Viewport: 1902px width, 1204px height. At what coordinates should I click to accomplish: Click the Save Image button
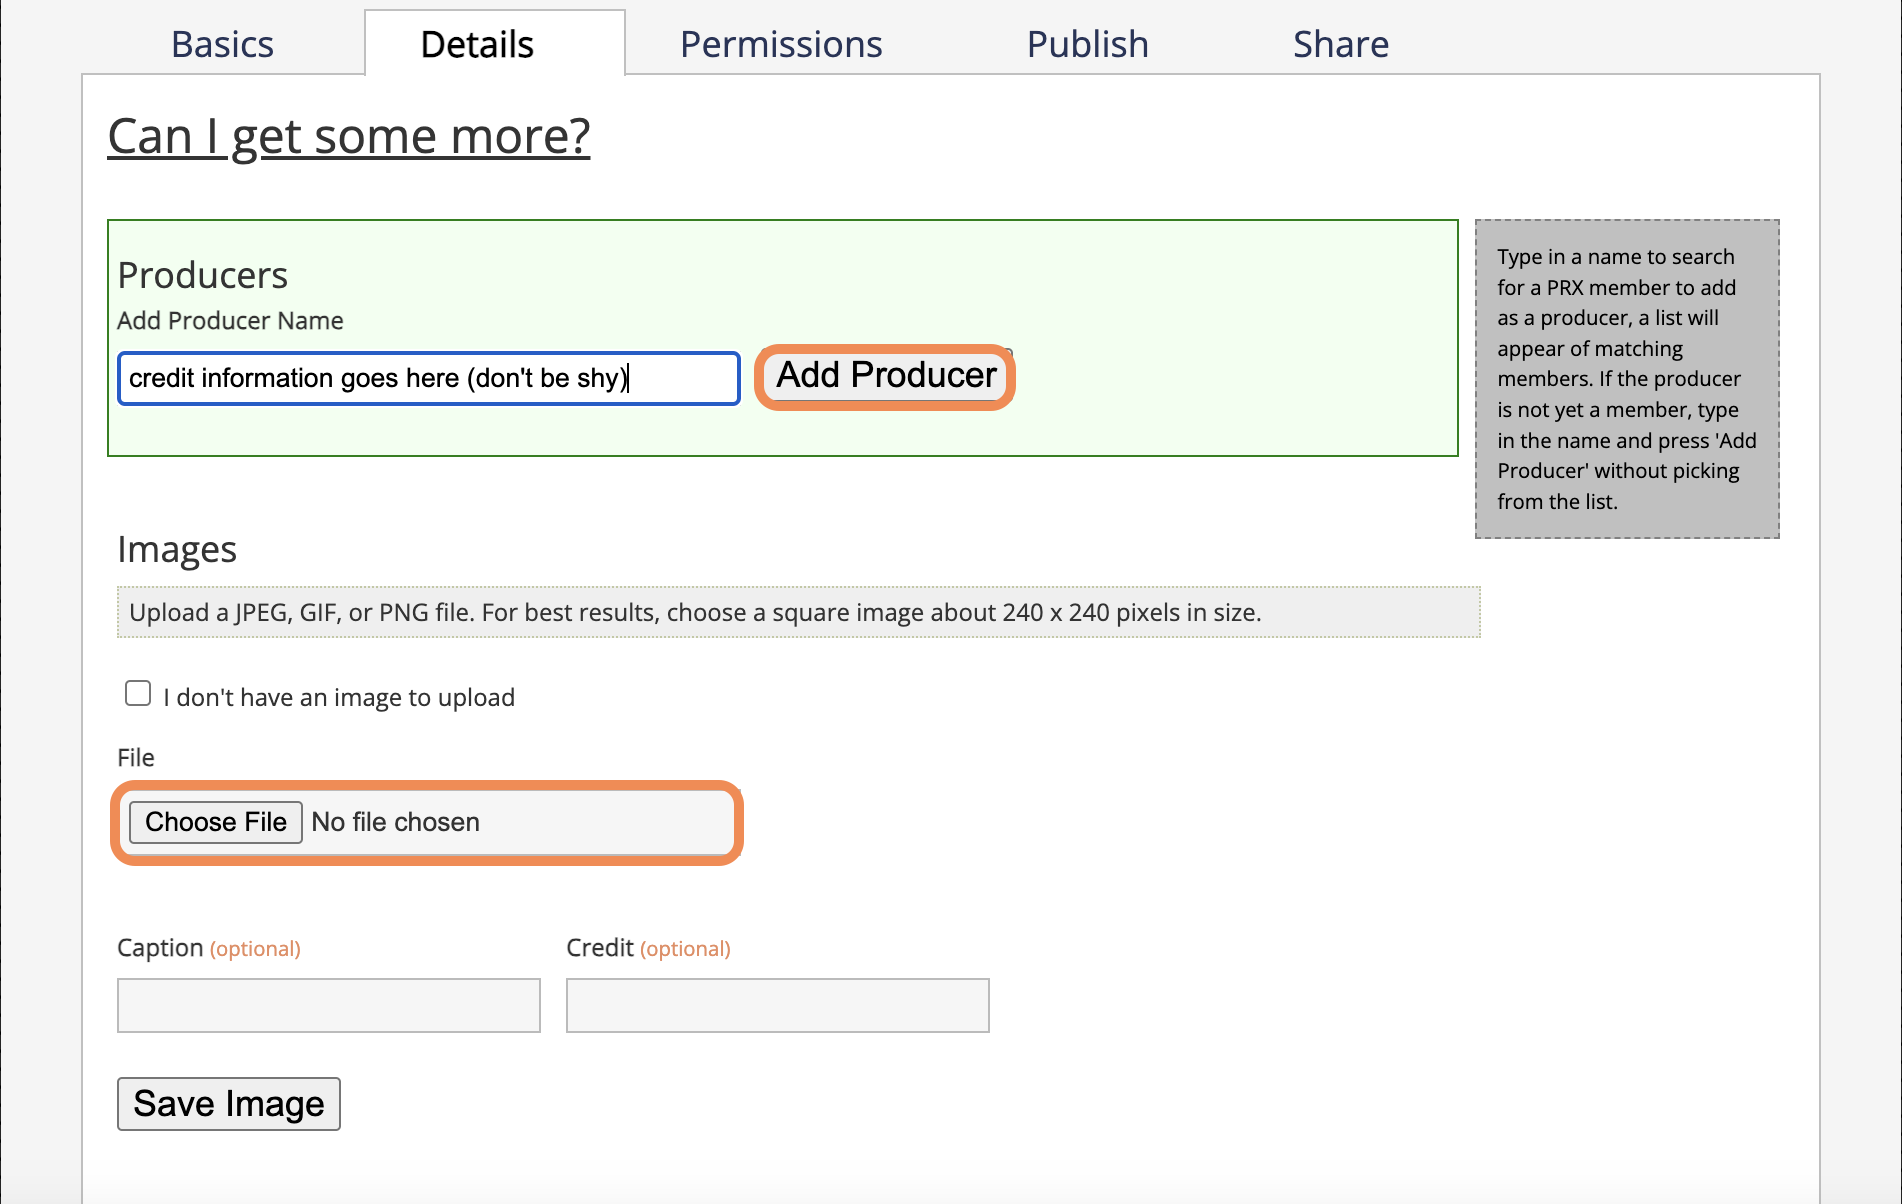229,1104
